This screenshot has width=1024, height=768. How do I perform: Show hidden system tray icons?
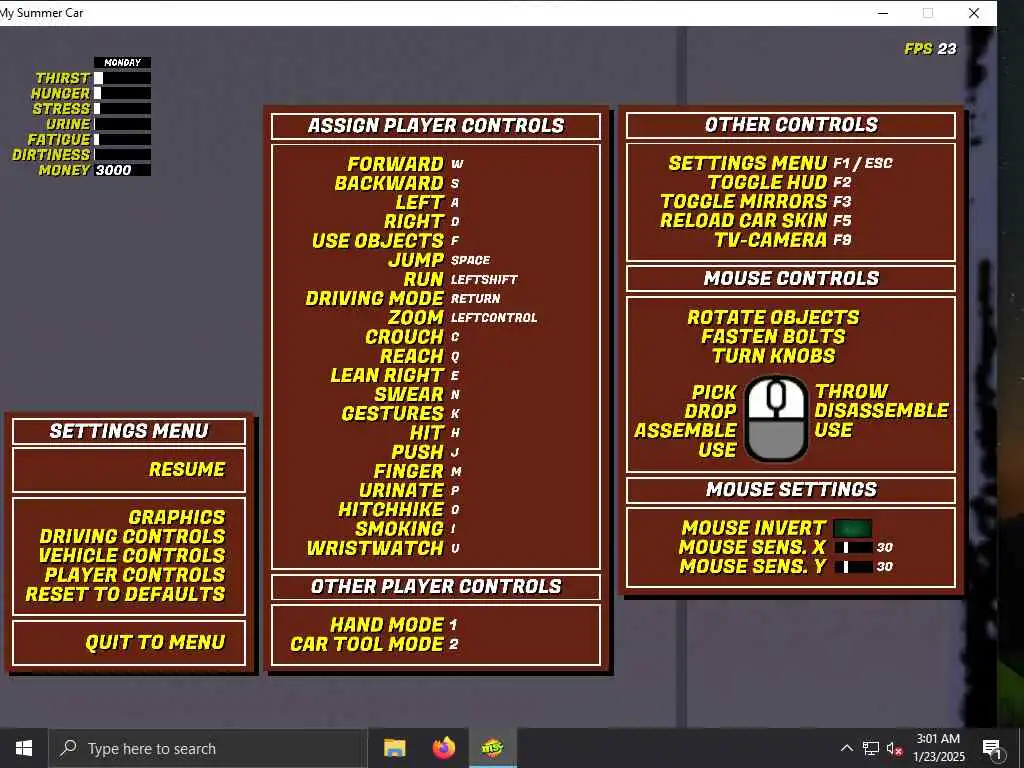click(x=846, y=748)
